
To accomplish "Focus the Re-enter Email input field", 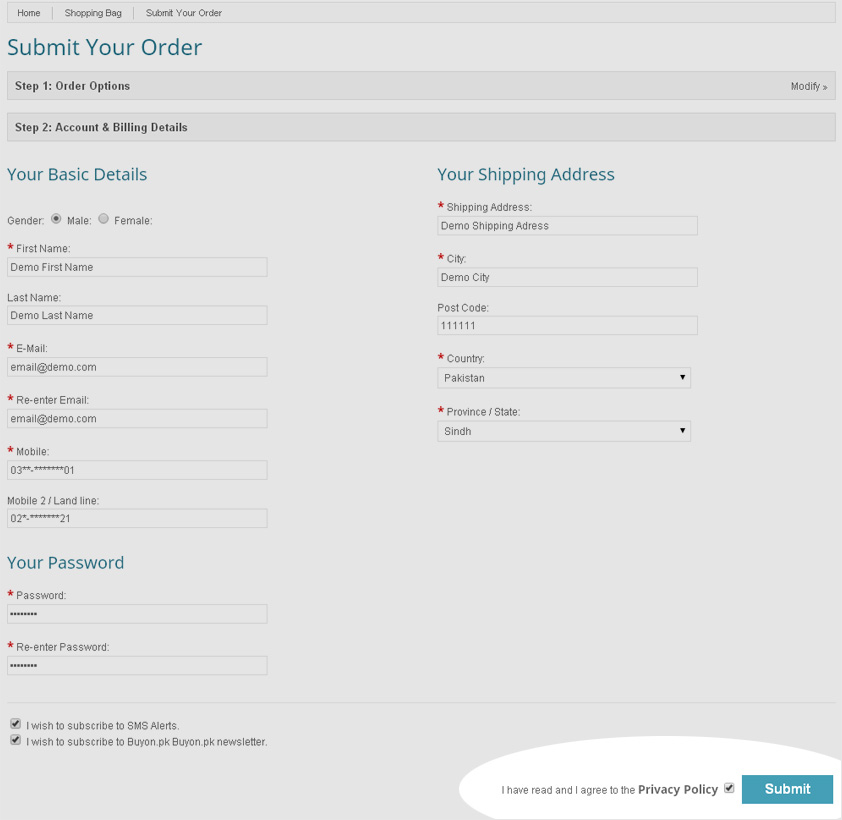I will click(x=137, y=419).
